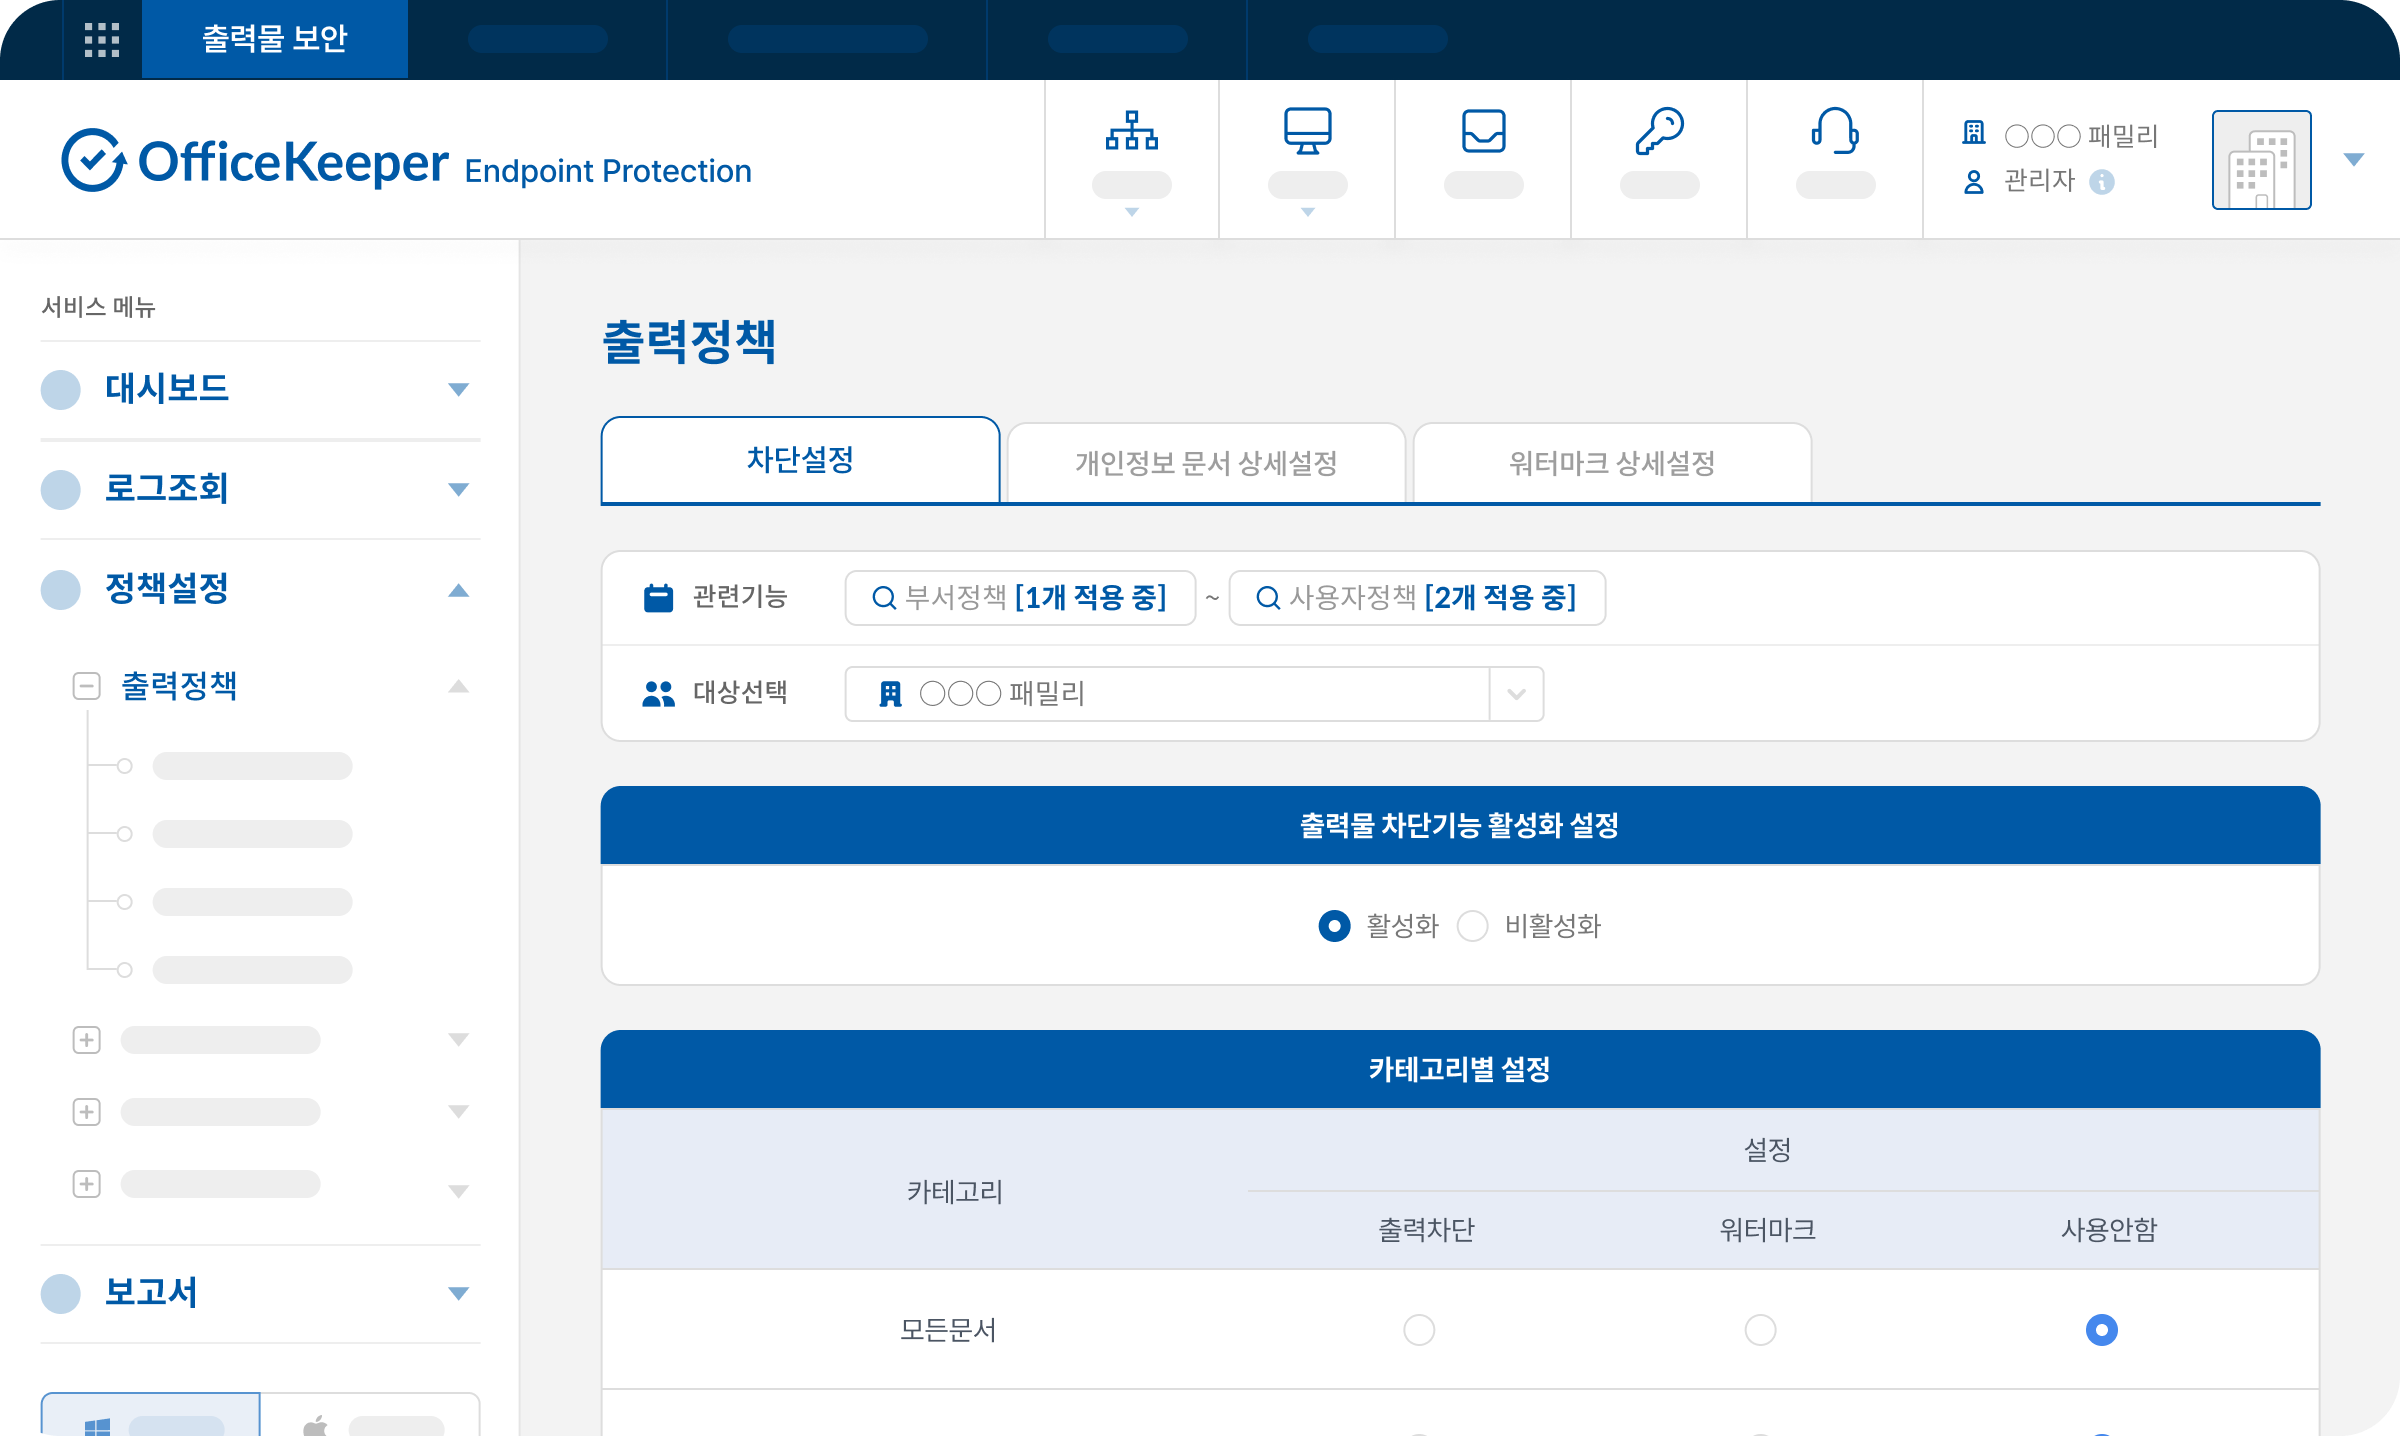Click 부서정책 1개 적용 중 button
The width and height of the screenshot is (2400, 1436).
[1020, 598]
